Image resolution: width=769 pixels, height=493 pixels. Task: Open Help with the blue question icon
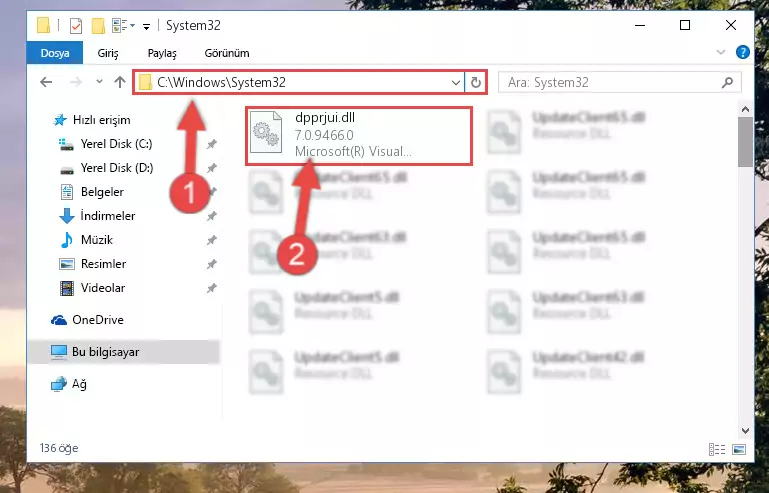tap(743, 52)
